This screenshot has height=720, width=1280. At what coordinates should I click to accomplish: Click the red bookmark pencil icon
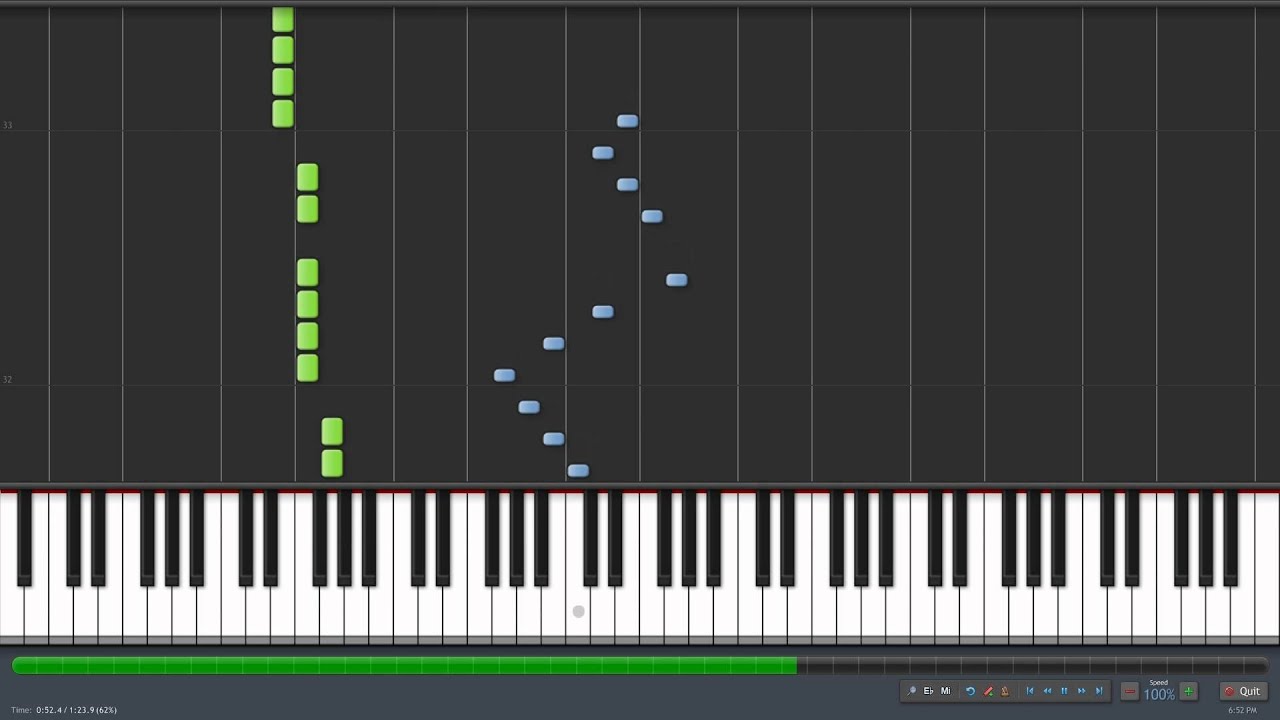pos(988,691)
